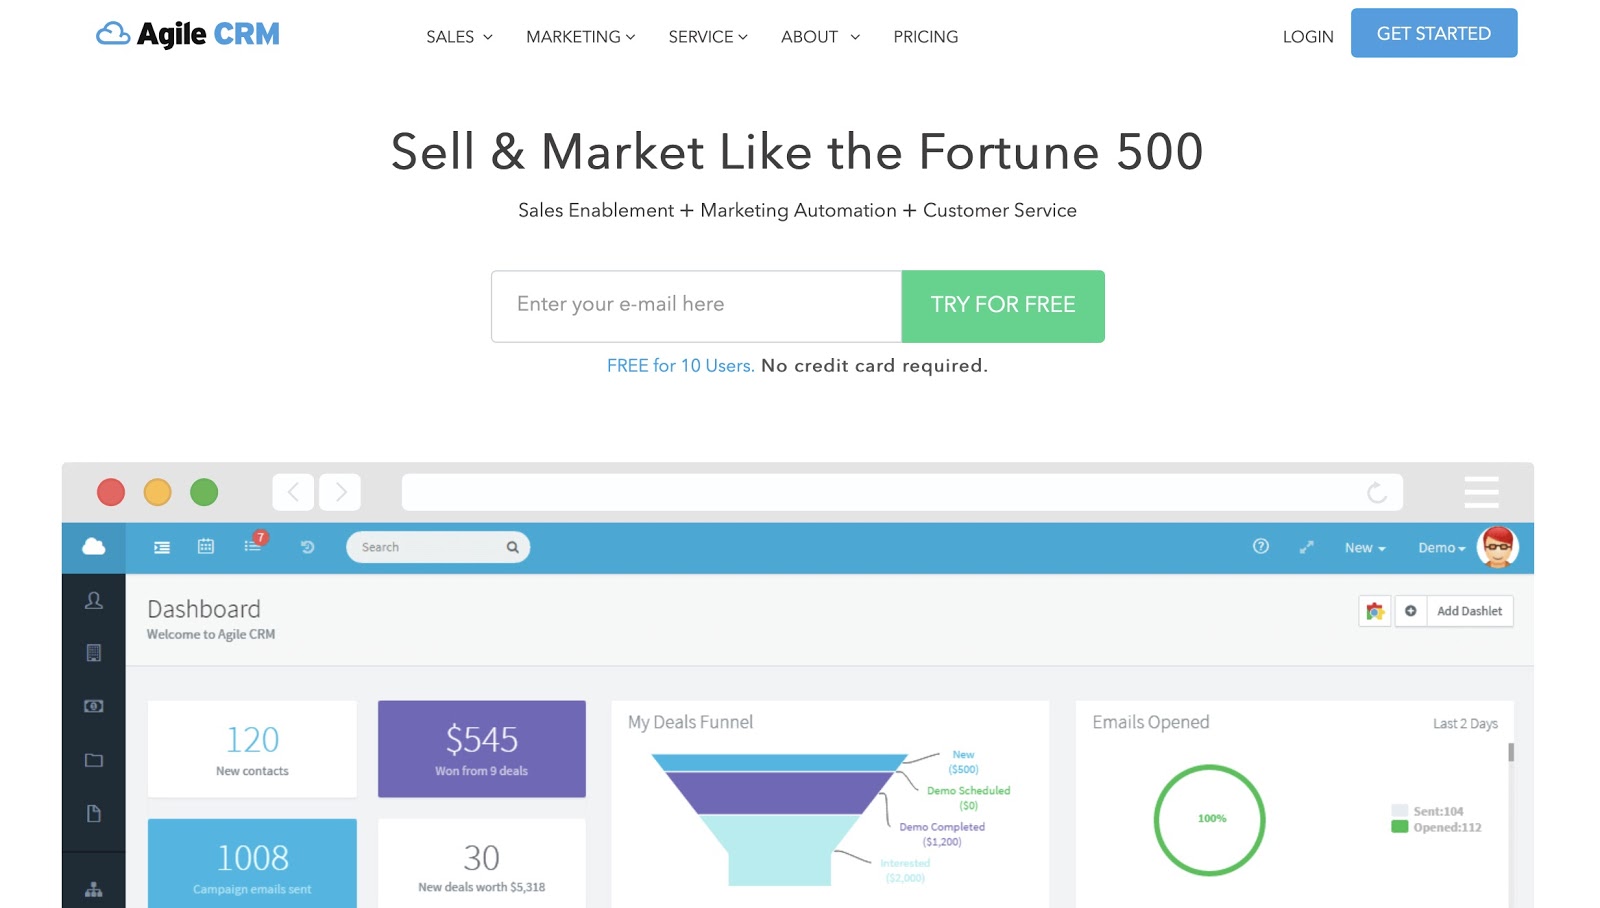Open the SERVICE menu

707,37
